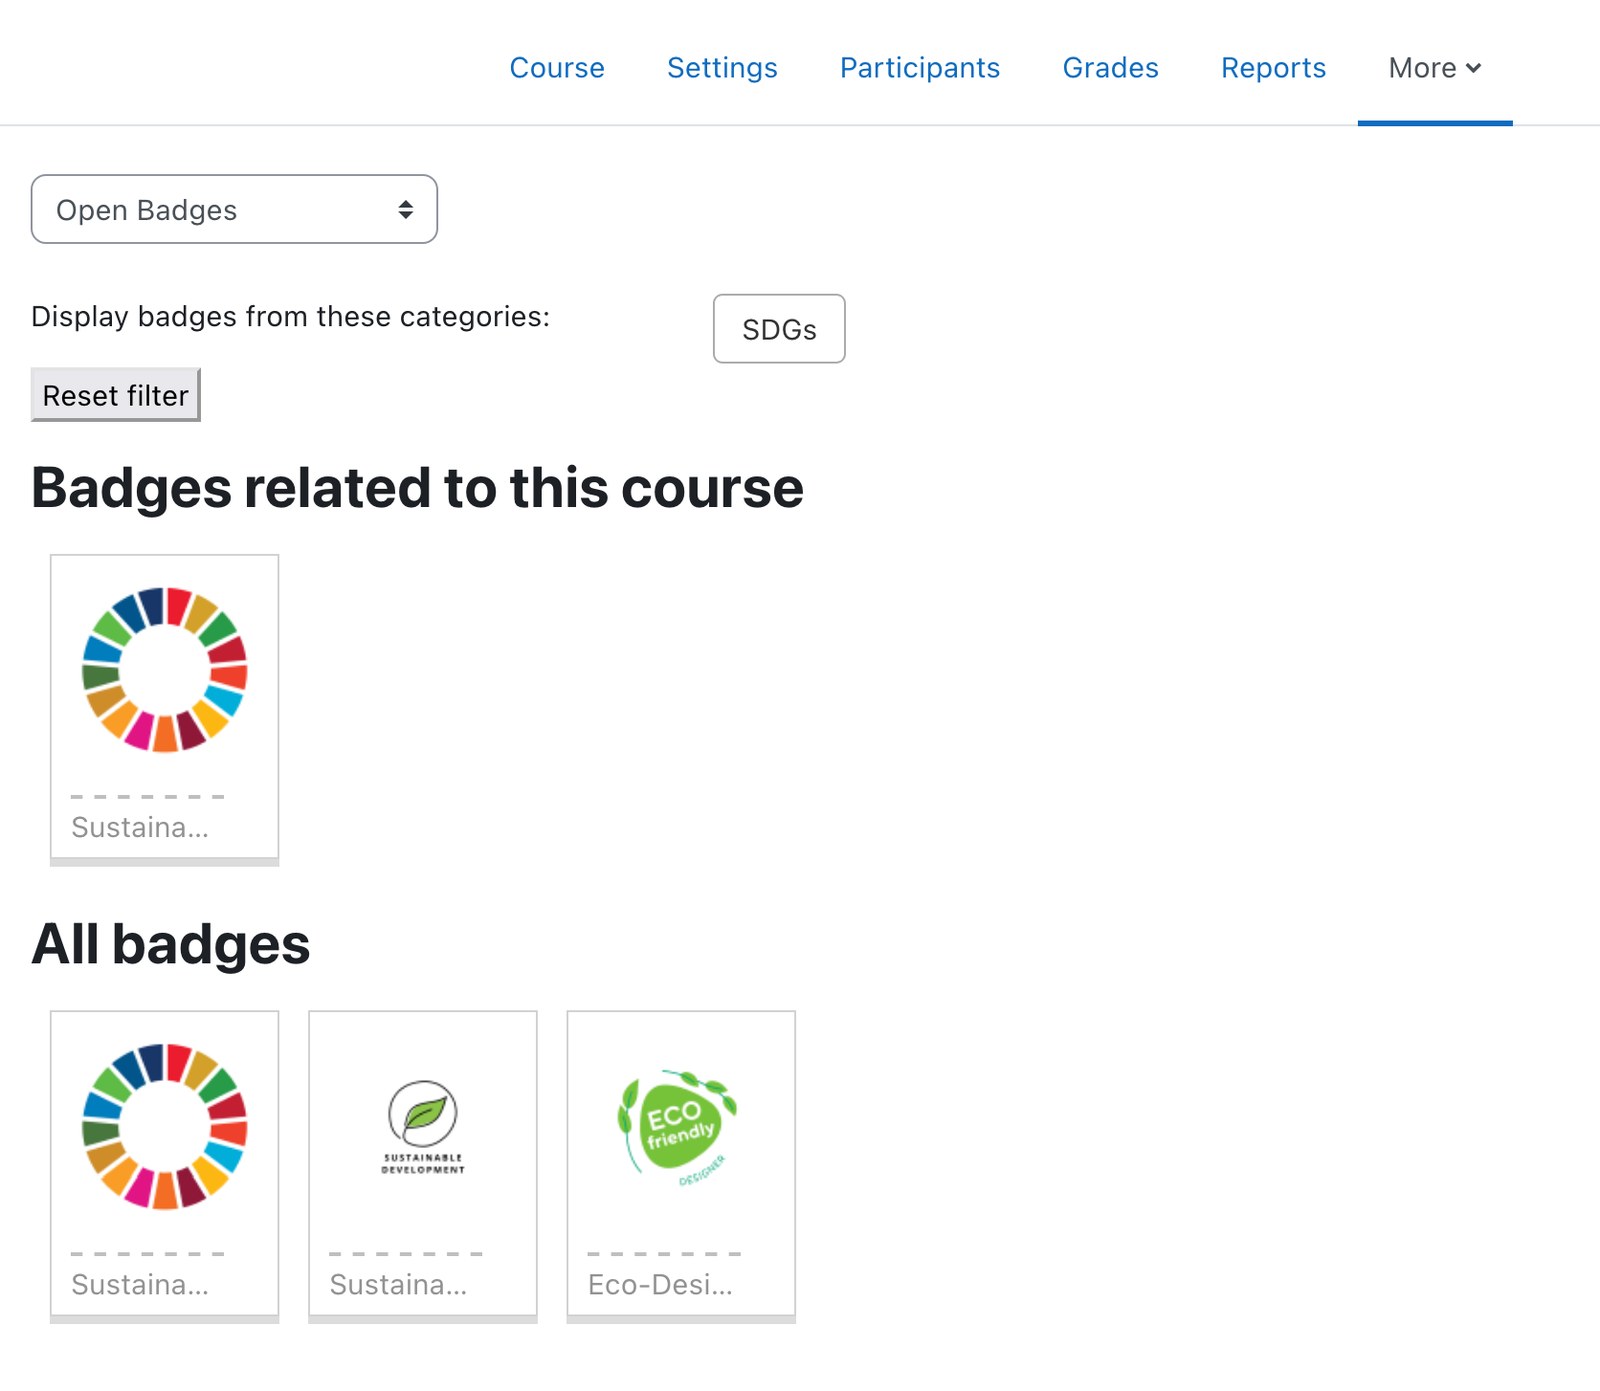Switch to the Grades tab
Image resolution: width=1600 pixels, height=1391 pixels.
point(1110,67)
